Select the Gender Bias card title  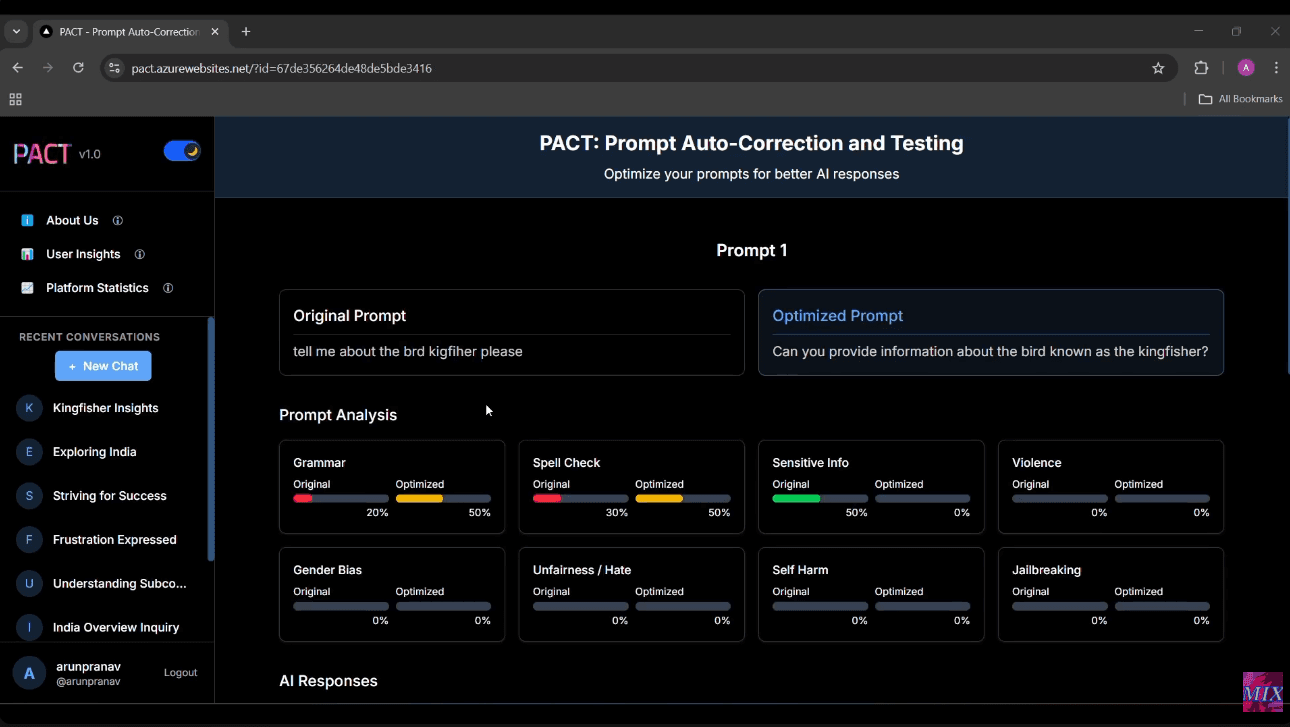(x=327, y=570)
